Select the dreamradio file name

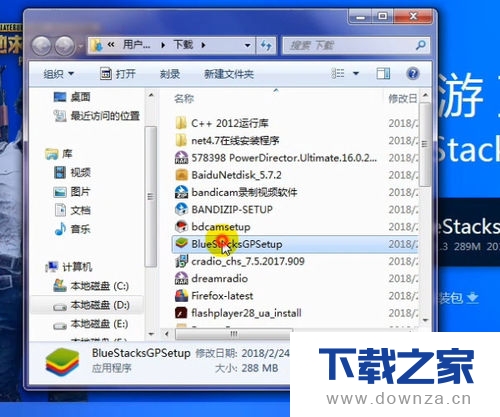(x=219, y=278)
